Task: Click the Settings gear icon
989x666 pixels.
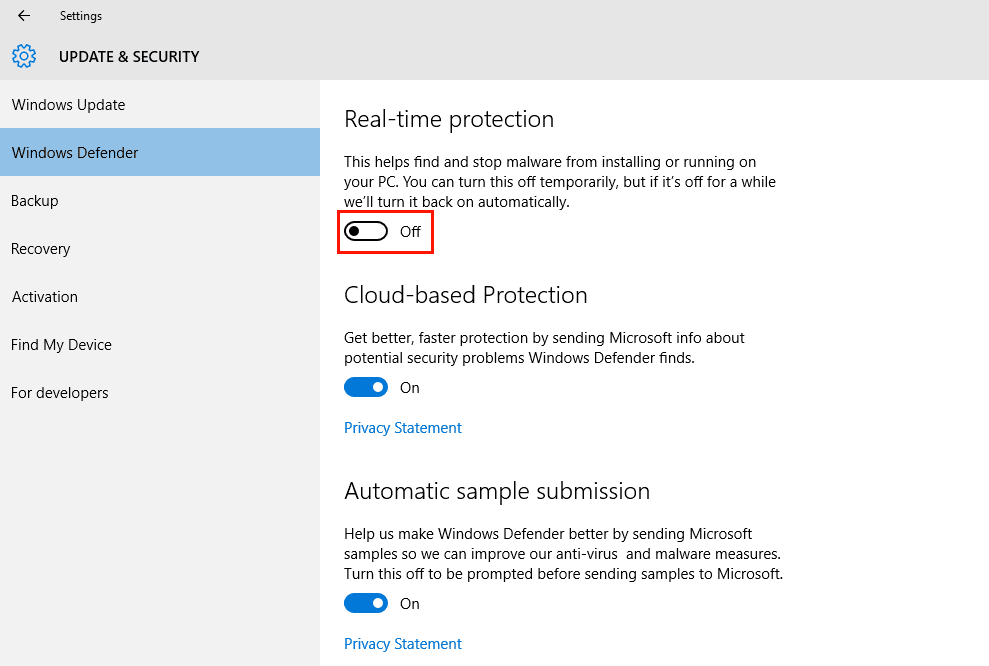Action: tap(24, 56)
